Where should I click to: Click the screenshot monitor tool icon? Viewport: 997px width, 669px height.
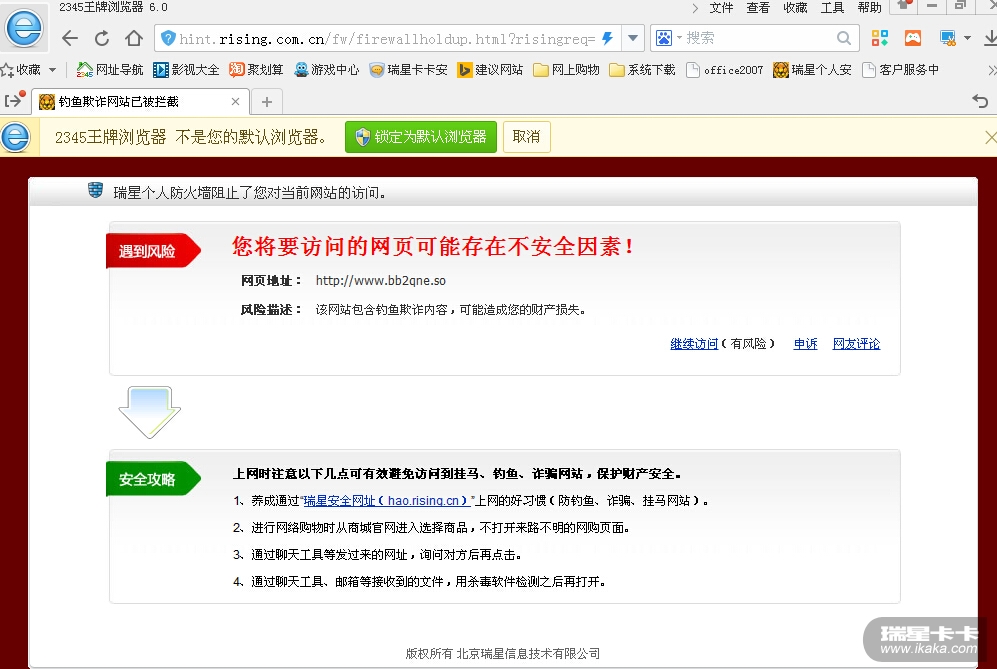point(947,39)
